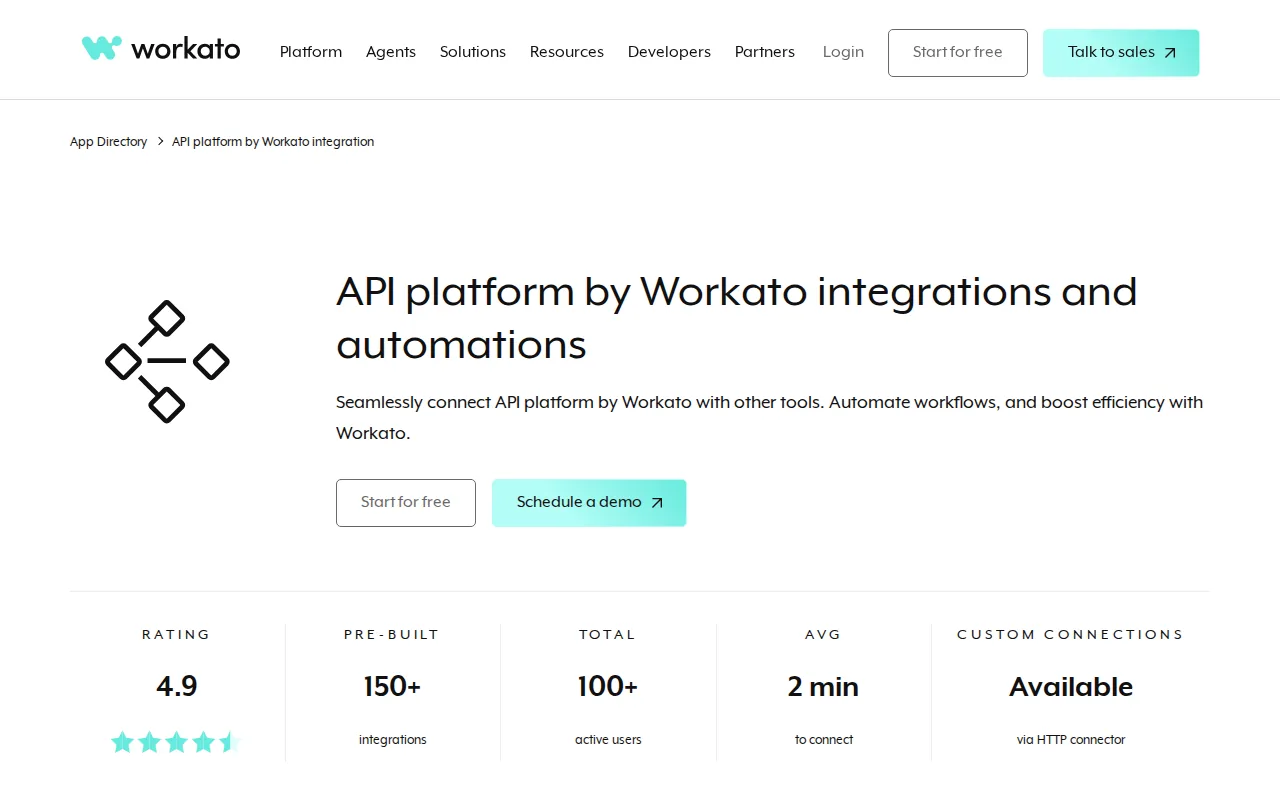
Task: Click the CUSTOM CONNECTIONS label
Action: tap(1070, 634)
